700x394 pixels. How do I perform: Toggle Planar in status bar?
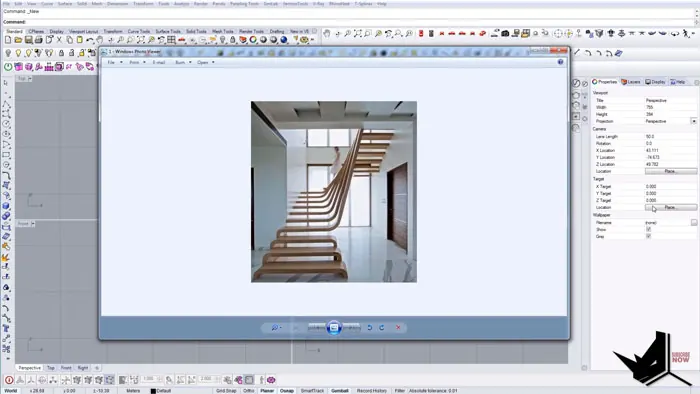tap(267, 391)
